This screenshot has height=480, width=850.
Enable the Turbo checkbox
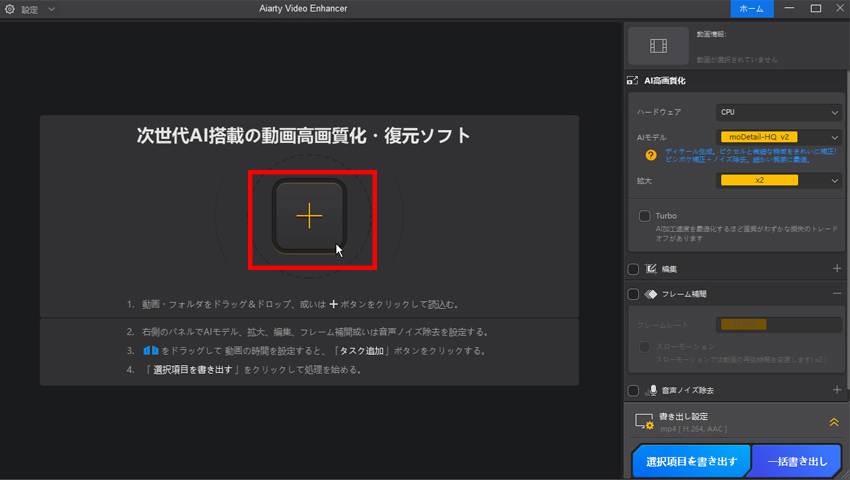(x=644, y=216)
